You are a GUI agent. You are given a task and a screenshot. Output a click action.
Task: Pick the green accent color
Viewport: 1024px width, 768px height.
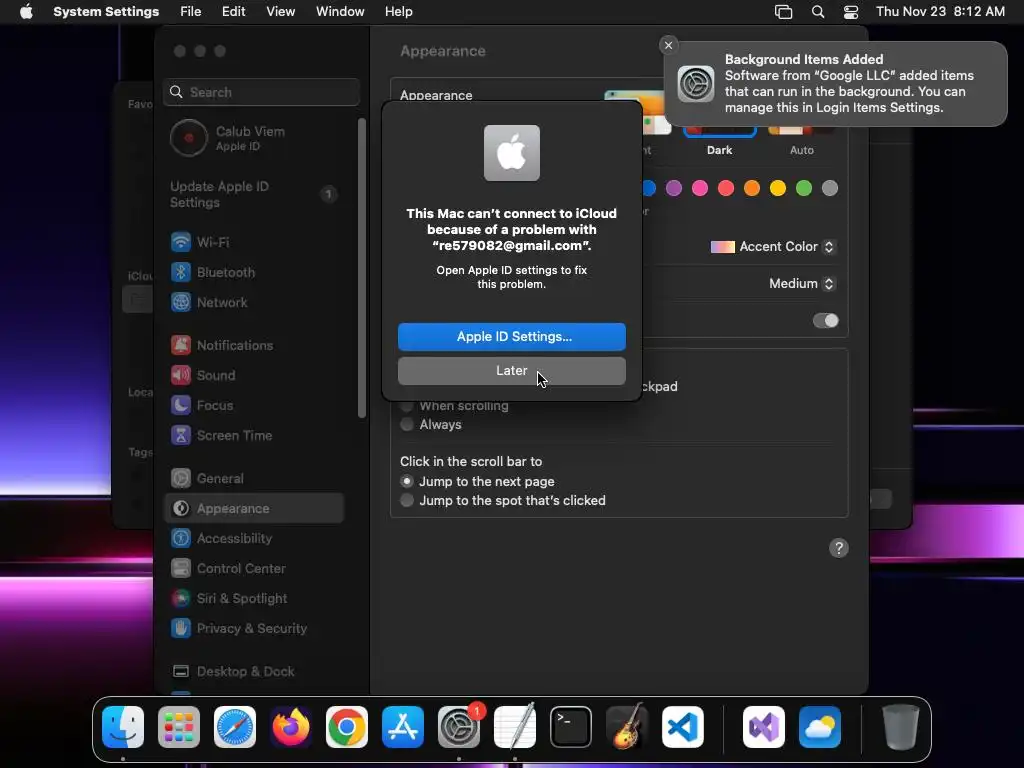[x=804, y=189]
